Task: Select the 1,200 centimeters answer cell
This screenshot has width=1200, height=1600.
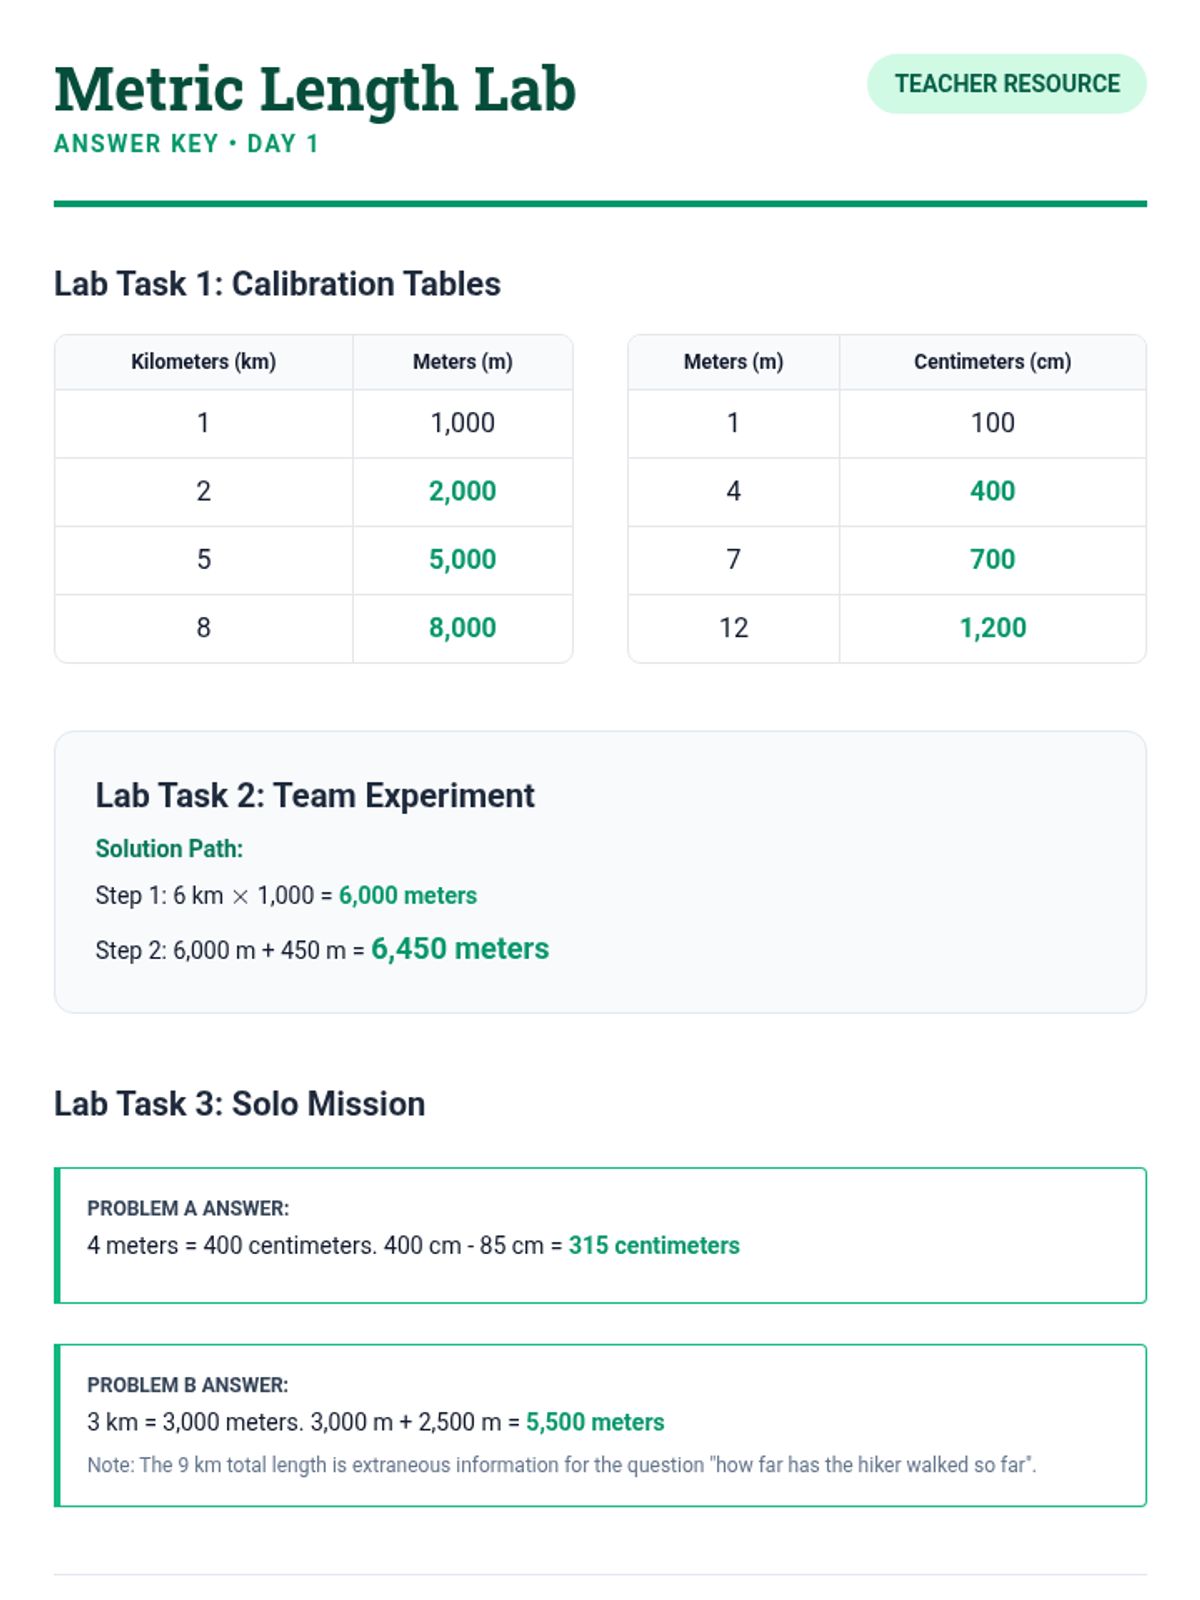Action: tap(992, 628)
